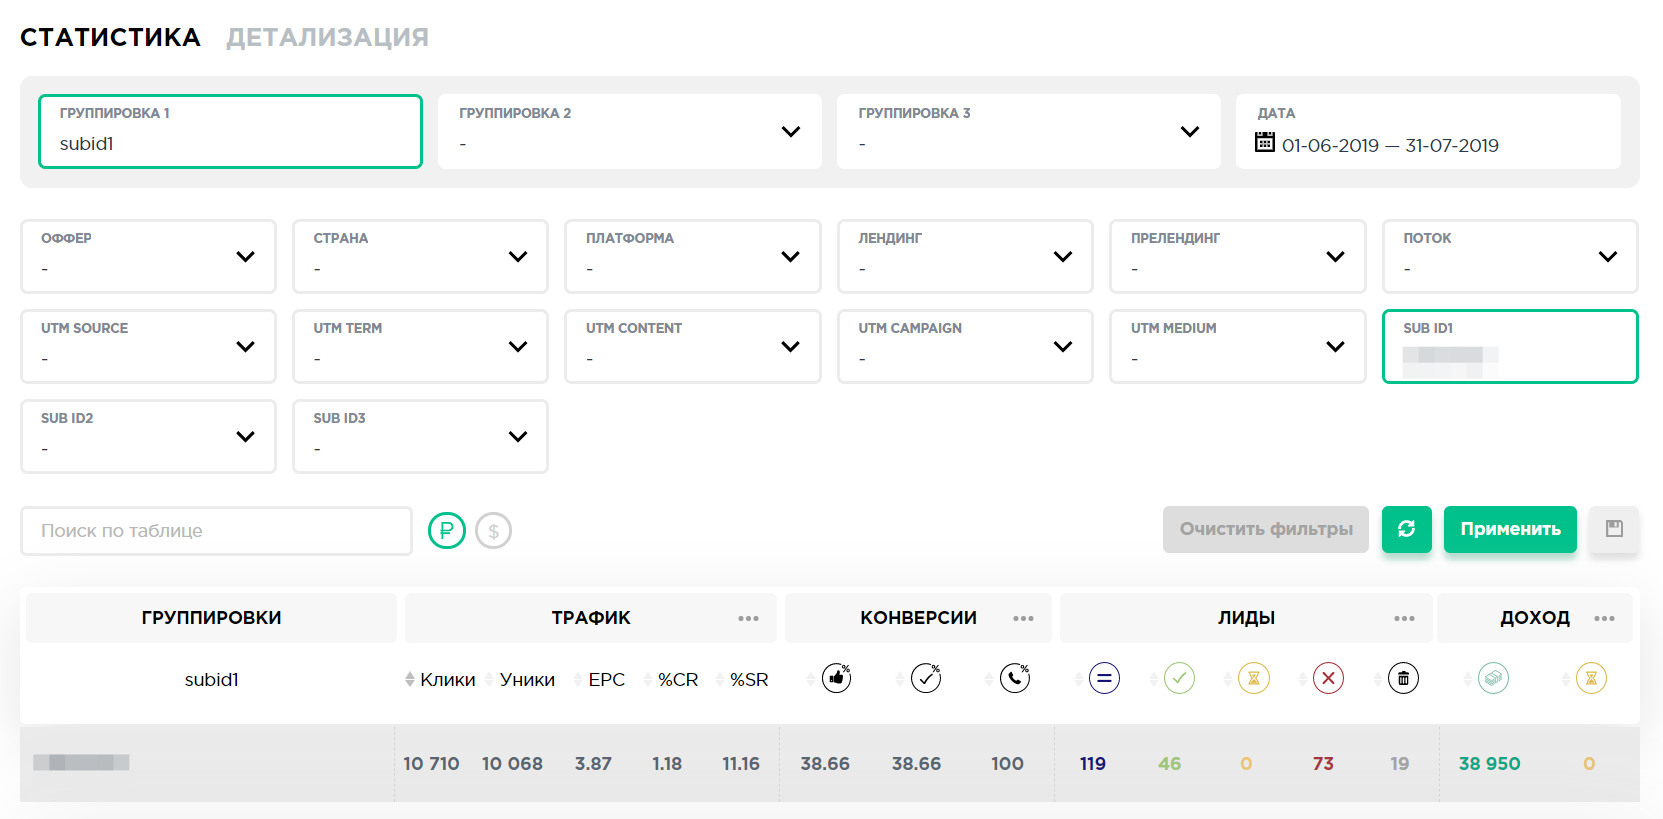Sort by trashed leads bin icon

tap(1403, 678)
